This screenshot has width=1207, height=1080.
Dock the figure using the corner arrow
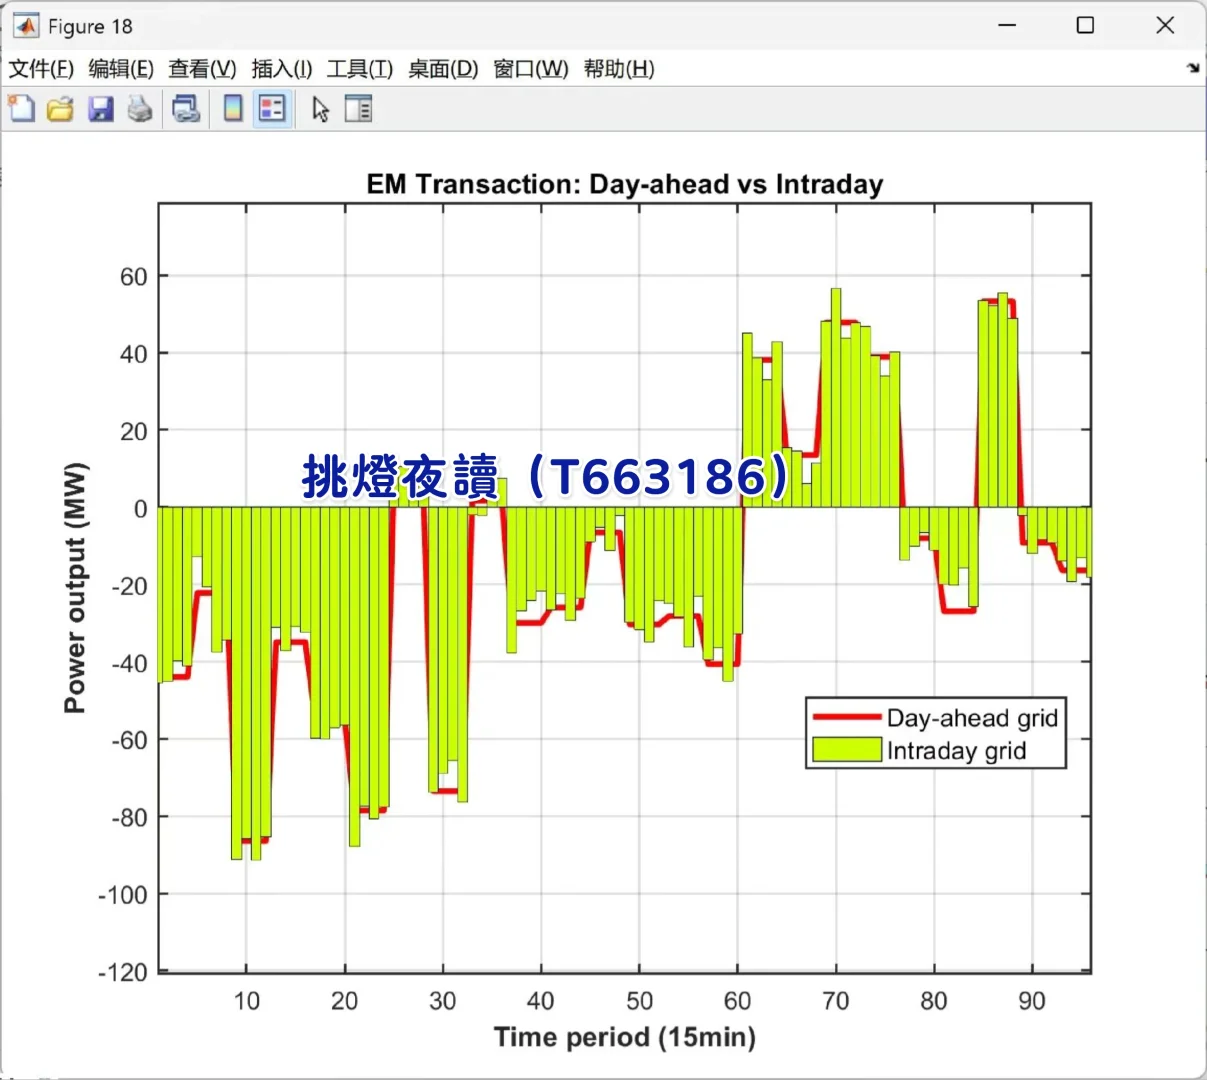tap(1193, 68)
